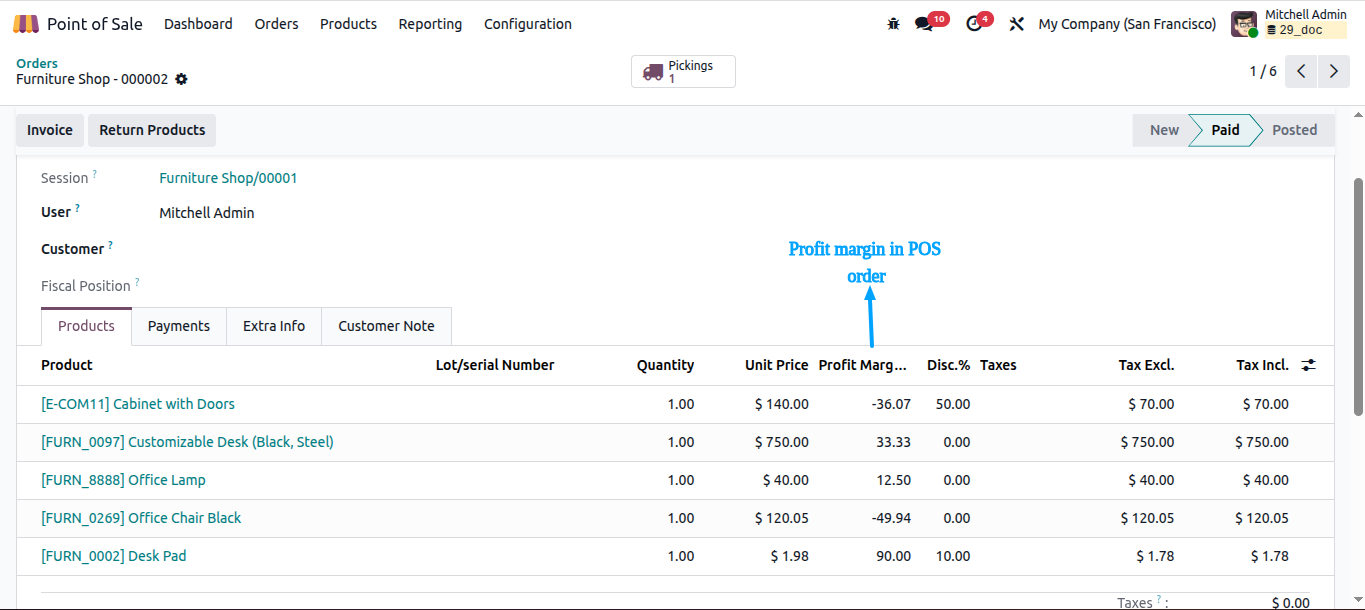Screen dimensions: 1365x610
Task: Select the Posted status stage
Action: point(1294,130)
